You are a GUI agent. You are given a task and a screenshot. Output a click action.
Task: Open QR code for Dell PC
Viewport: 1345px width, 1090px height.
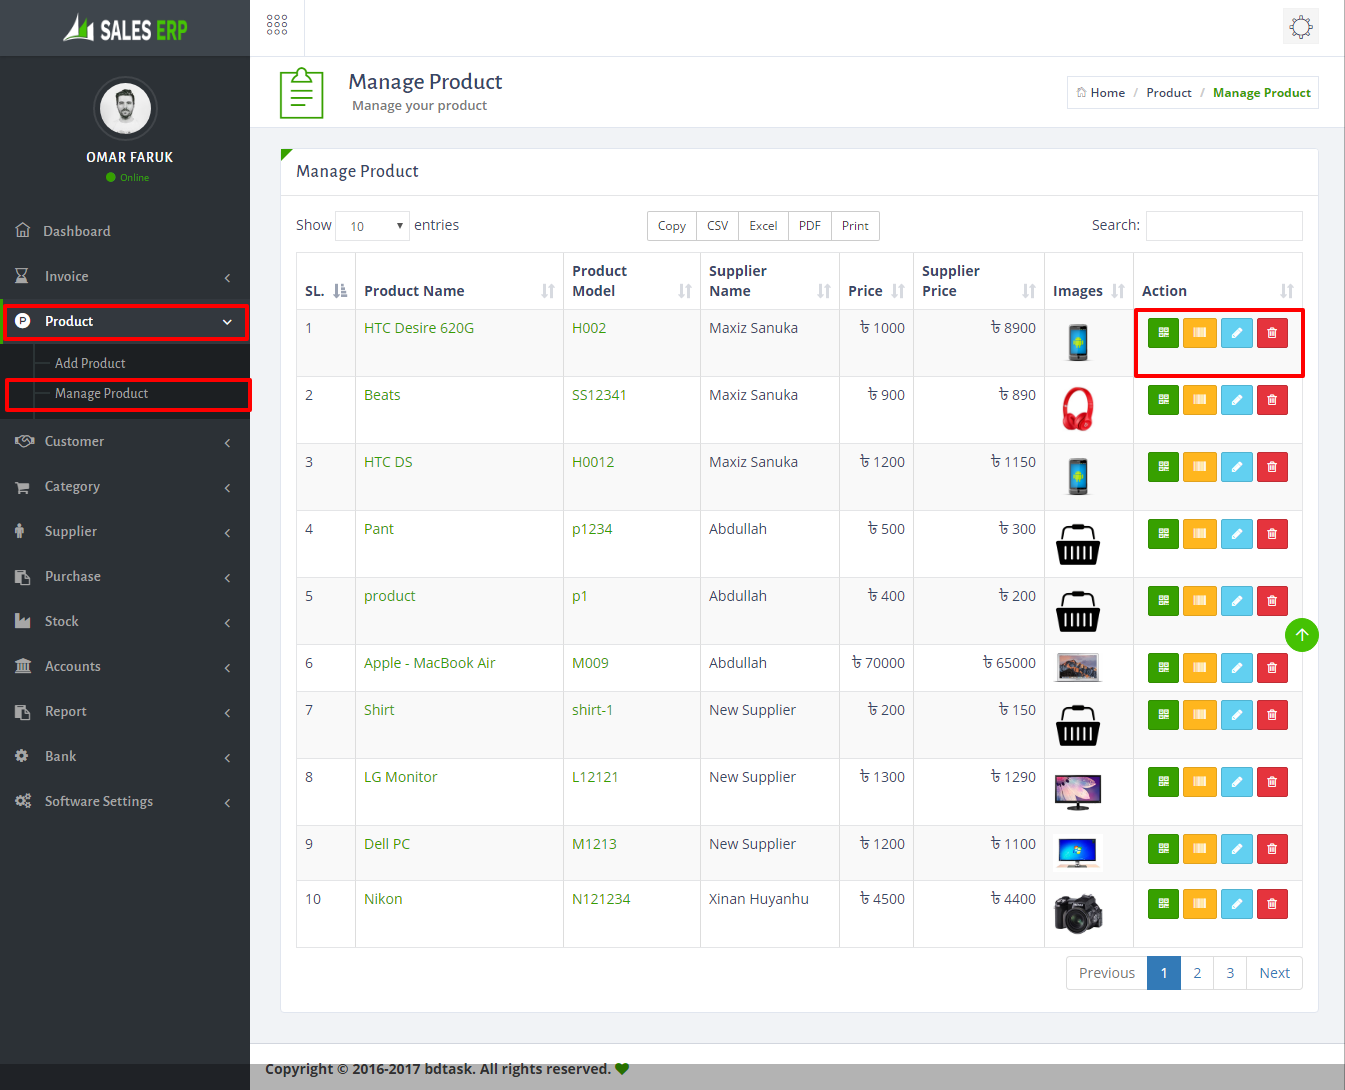(1163, 849)
